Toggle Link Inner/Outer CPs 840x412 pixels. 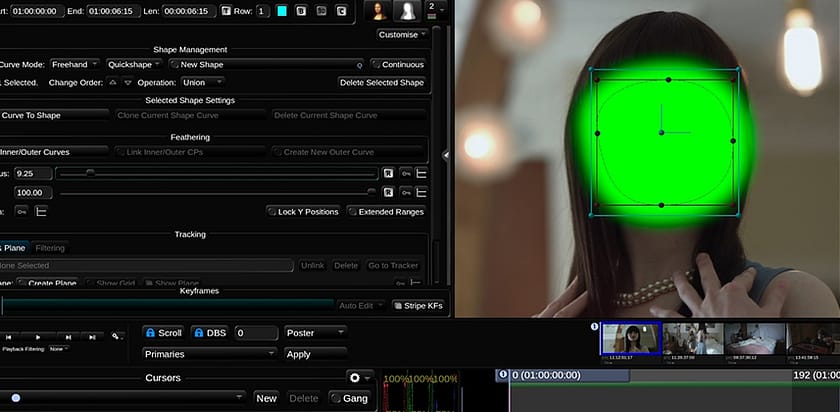click(190, 152)
